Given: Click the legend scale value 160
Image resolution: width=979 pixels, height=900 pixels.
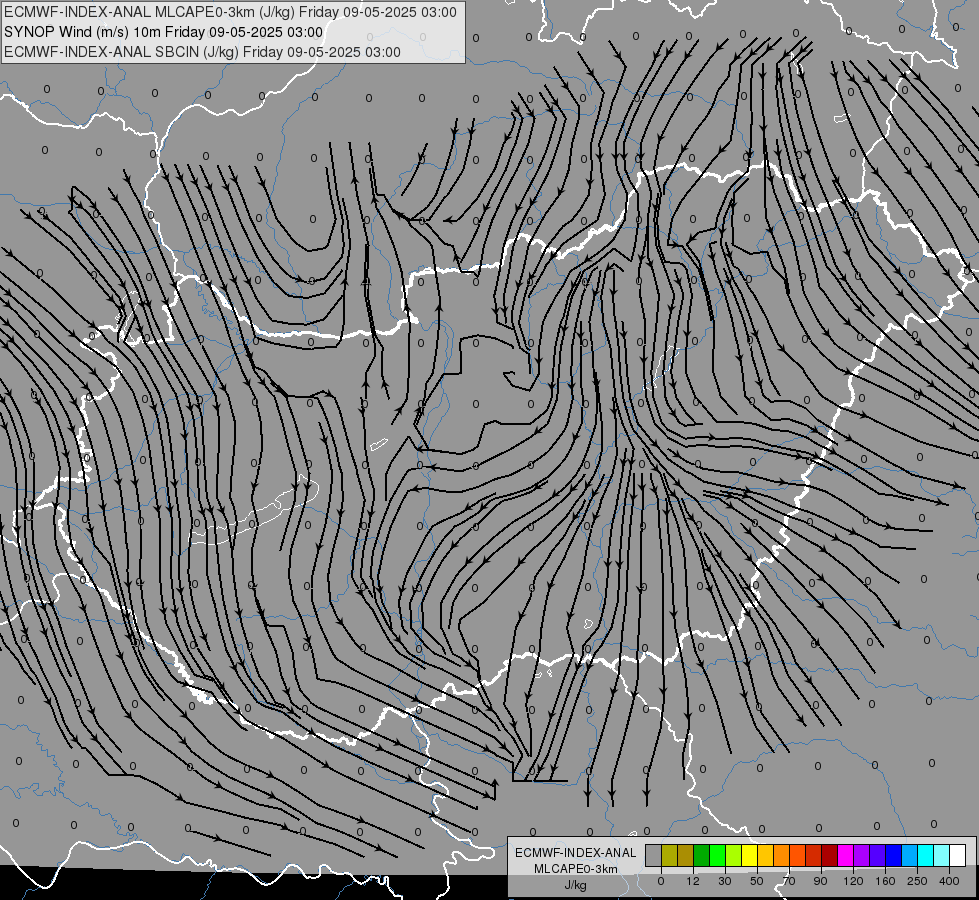Looking at the screenshot, I should click(x=885, y=881).
